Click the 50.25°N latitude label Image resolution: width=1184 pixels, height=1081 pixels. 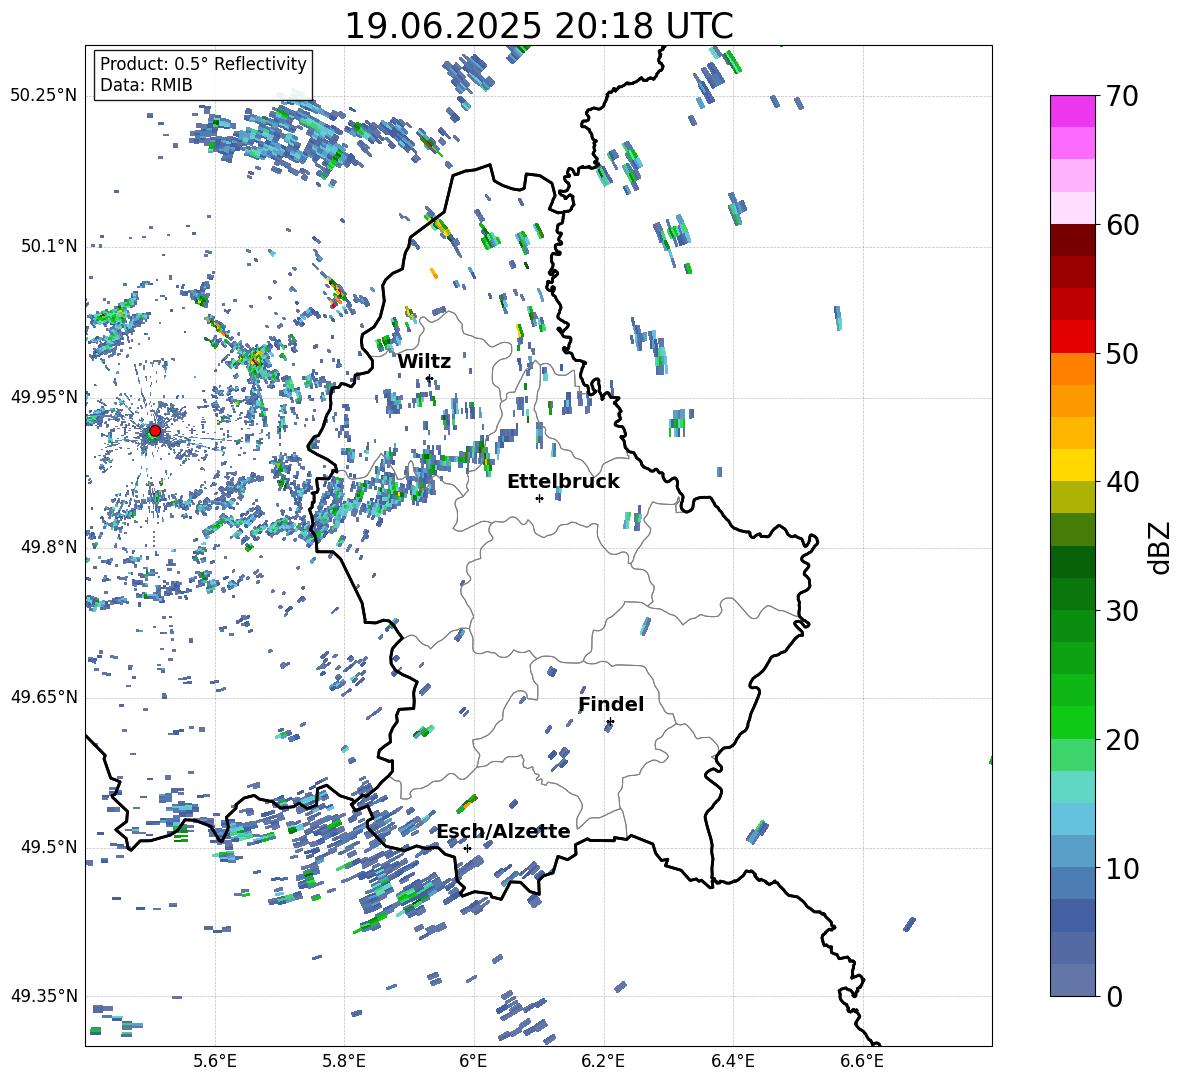click(44, 96)
